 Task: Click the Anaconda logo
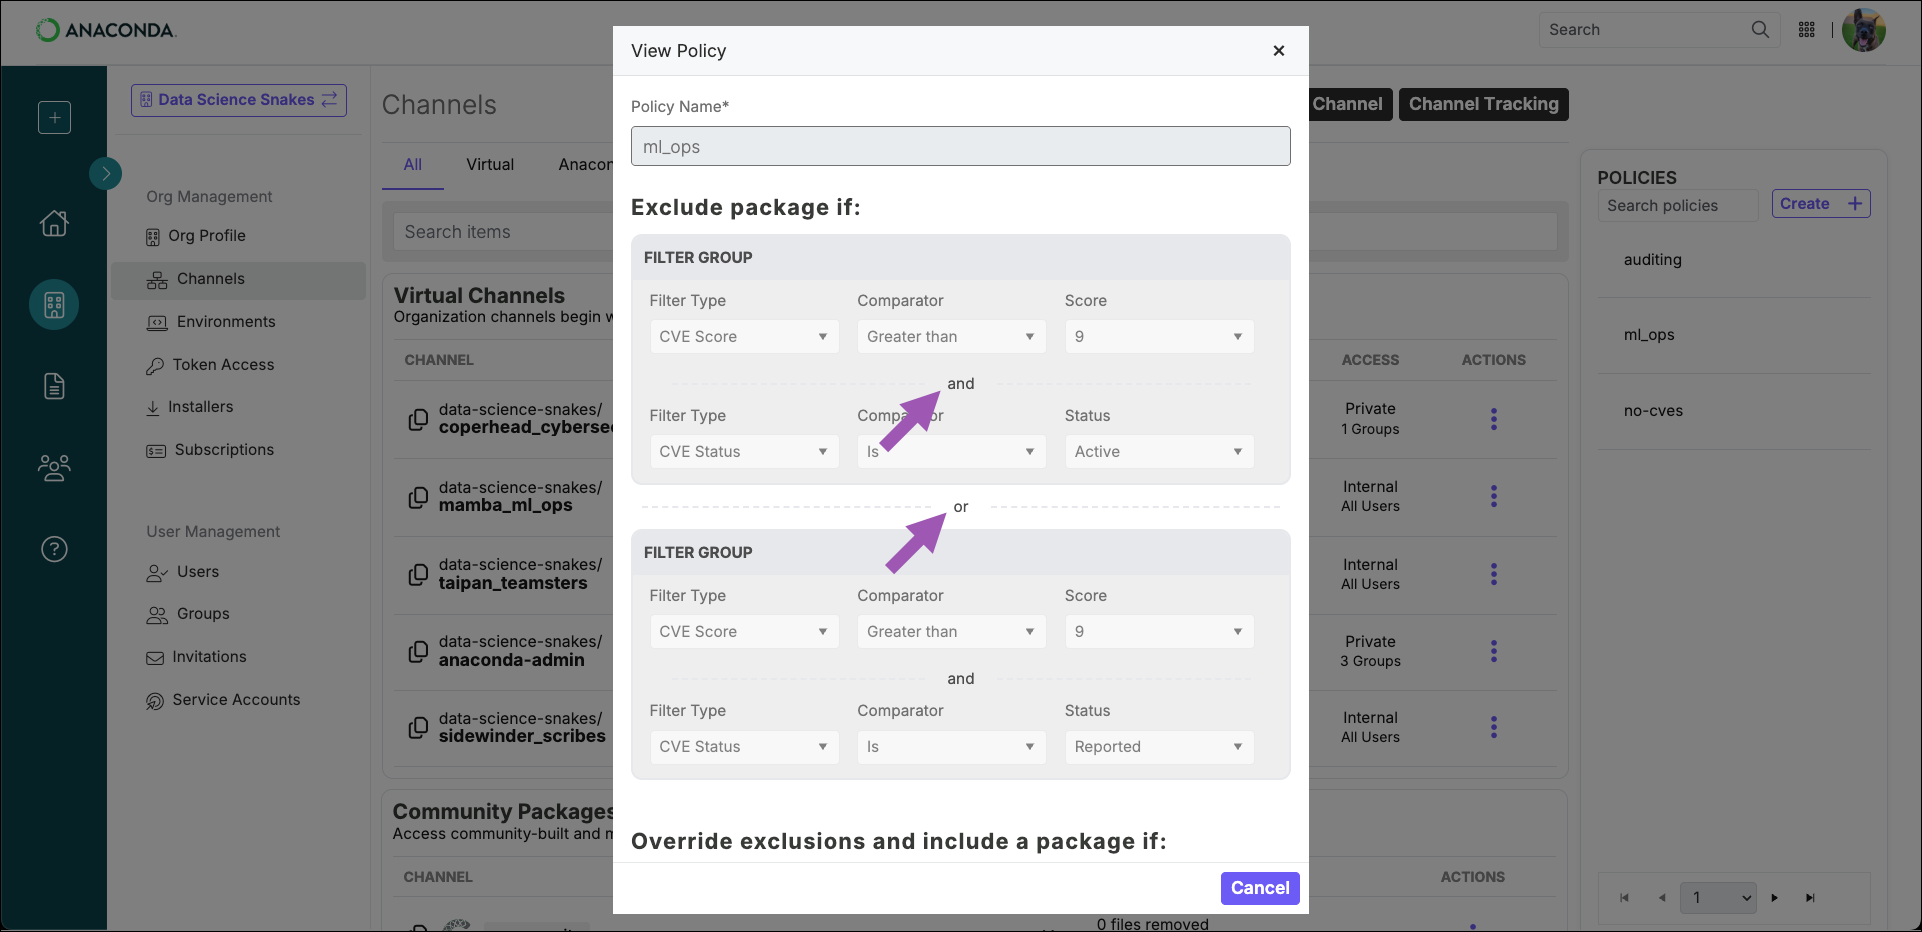[105, 30]
